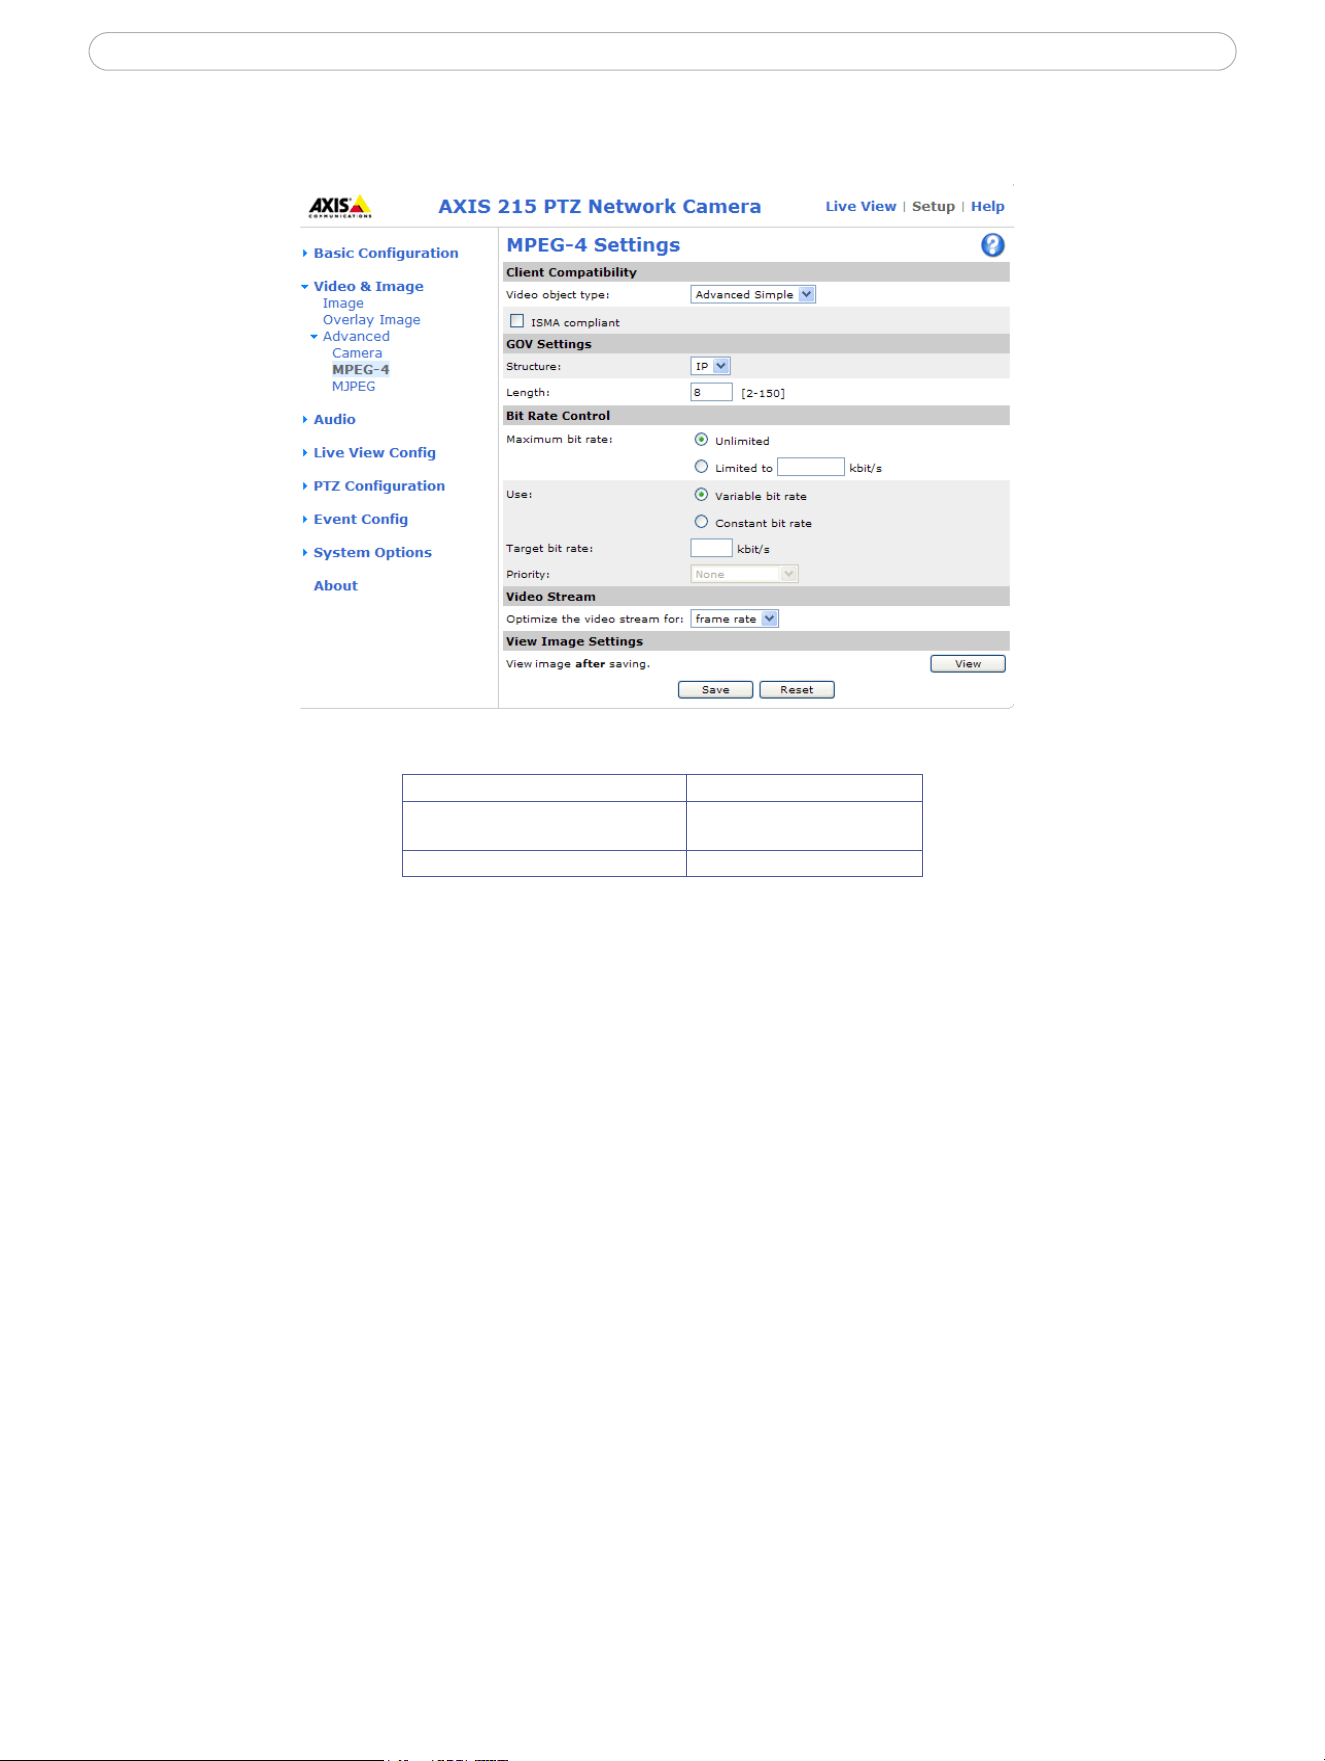Click the View Image Settings section header
Image resolution: width=1325 pixels, height=1761 pixels.
[x=574, y=642]
